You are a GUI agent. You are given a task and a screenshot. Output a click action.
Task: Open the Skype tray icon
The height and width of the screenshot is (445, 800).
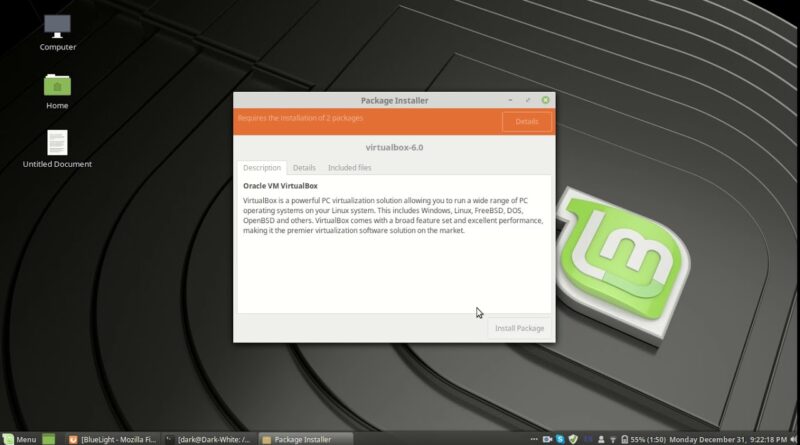pos(560,439)
